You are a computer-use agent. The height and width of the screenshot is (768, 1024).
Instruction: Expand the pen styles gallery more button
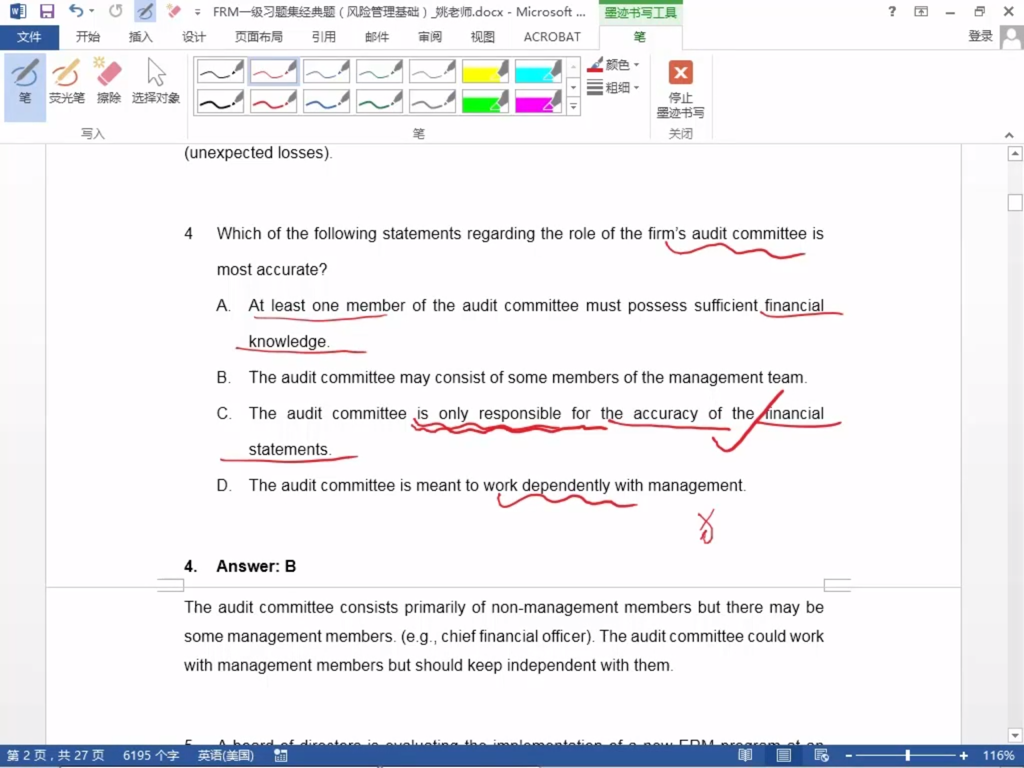(573, 107)
